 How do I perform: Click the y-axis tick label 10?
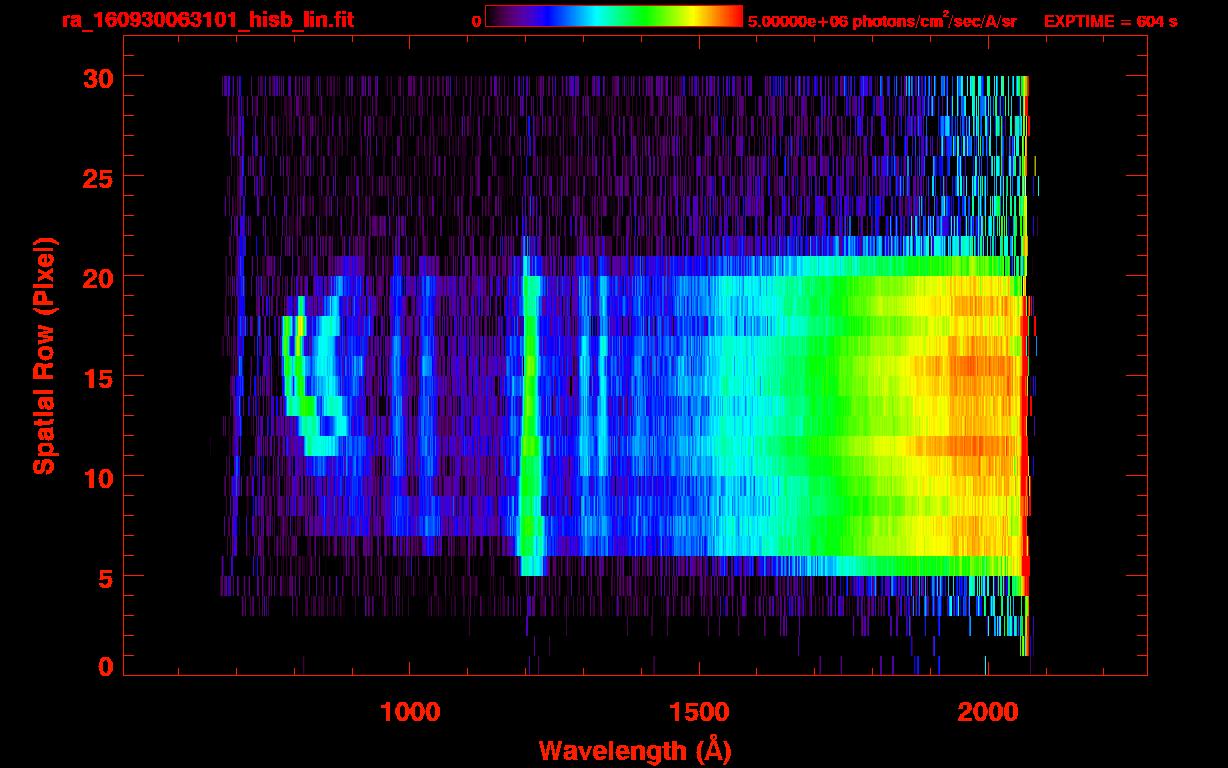pyautogui.click(x=97, y=477)
